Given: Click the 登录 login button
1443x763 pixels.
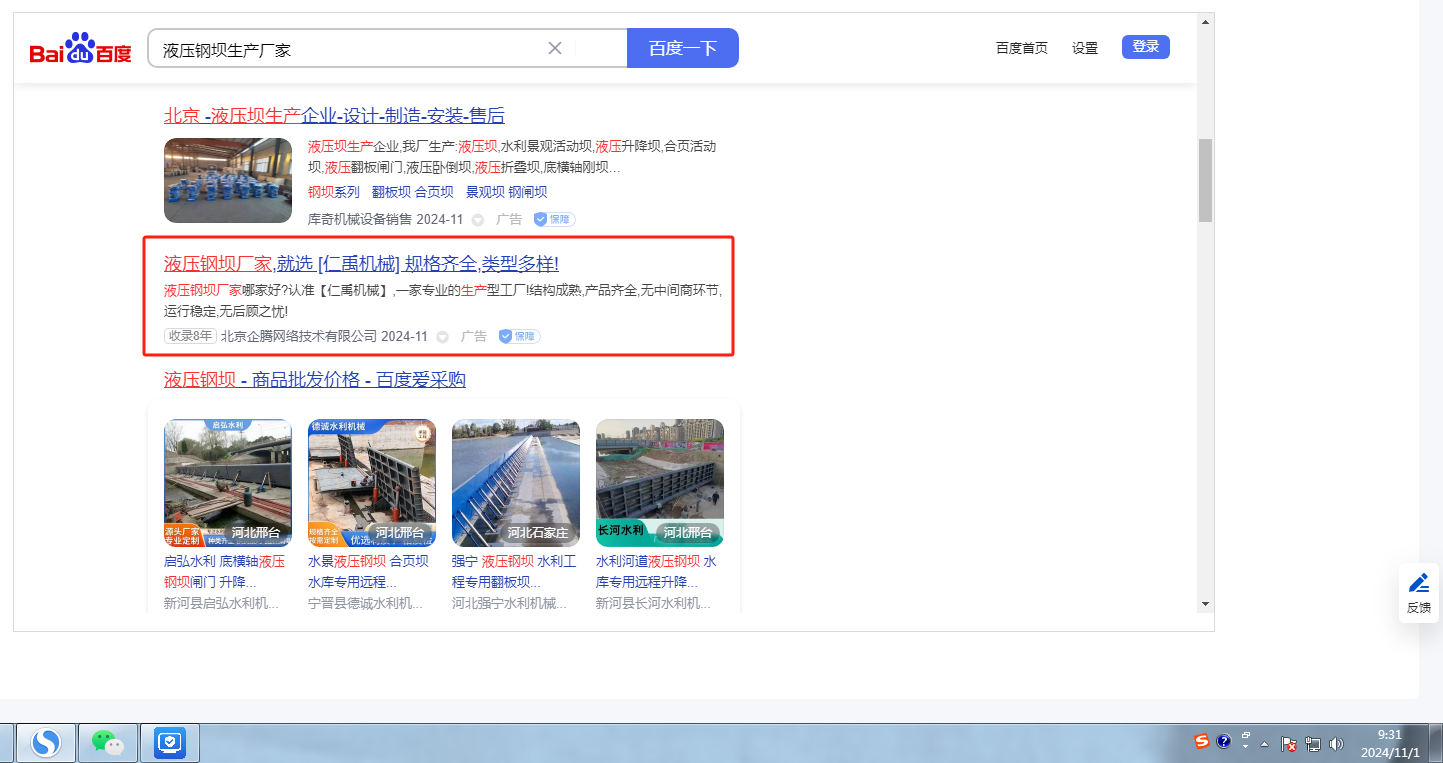Looking at the screenshot, I should coord(1146,47).
